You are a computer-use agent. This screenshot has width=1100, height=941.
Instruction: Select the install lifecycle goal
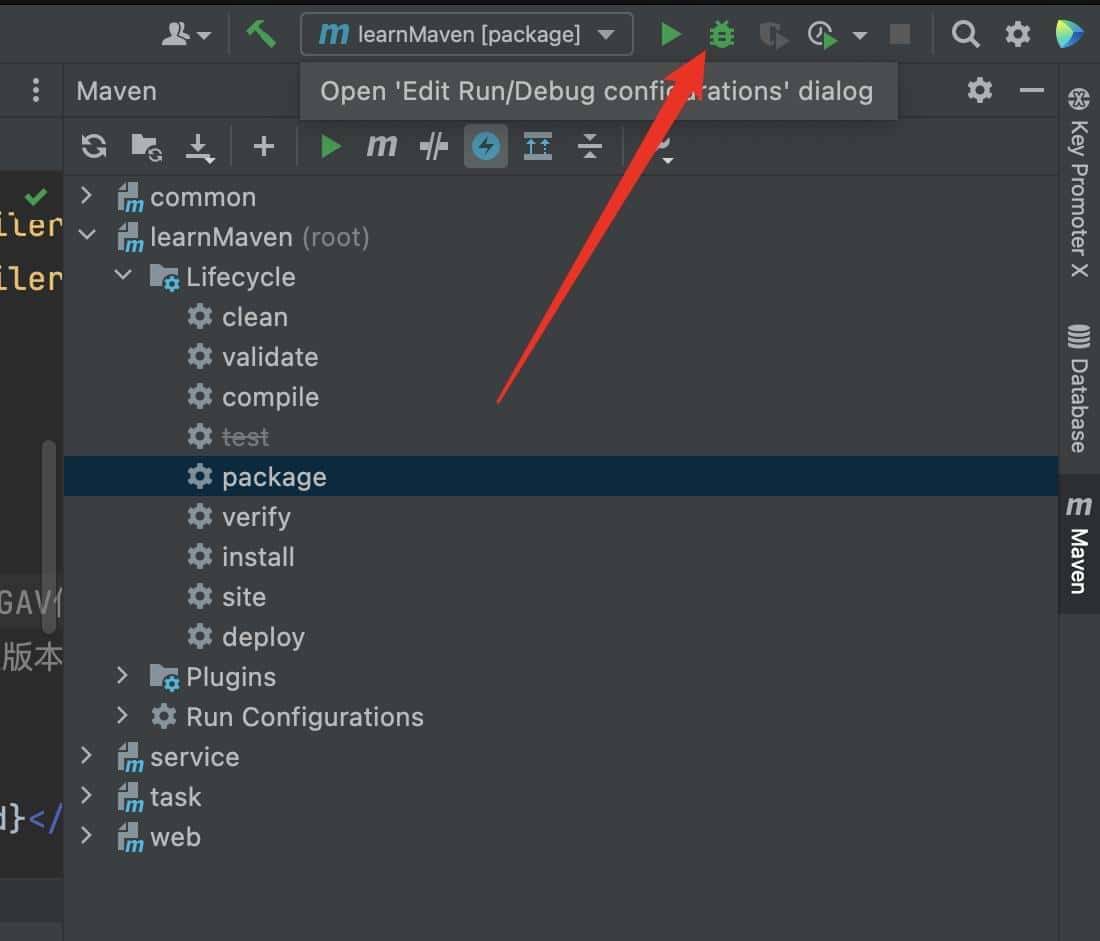point(258,557)
